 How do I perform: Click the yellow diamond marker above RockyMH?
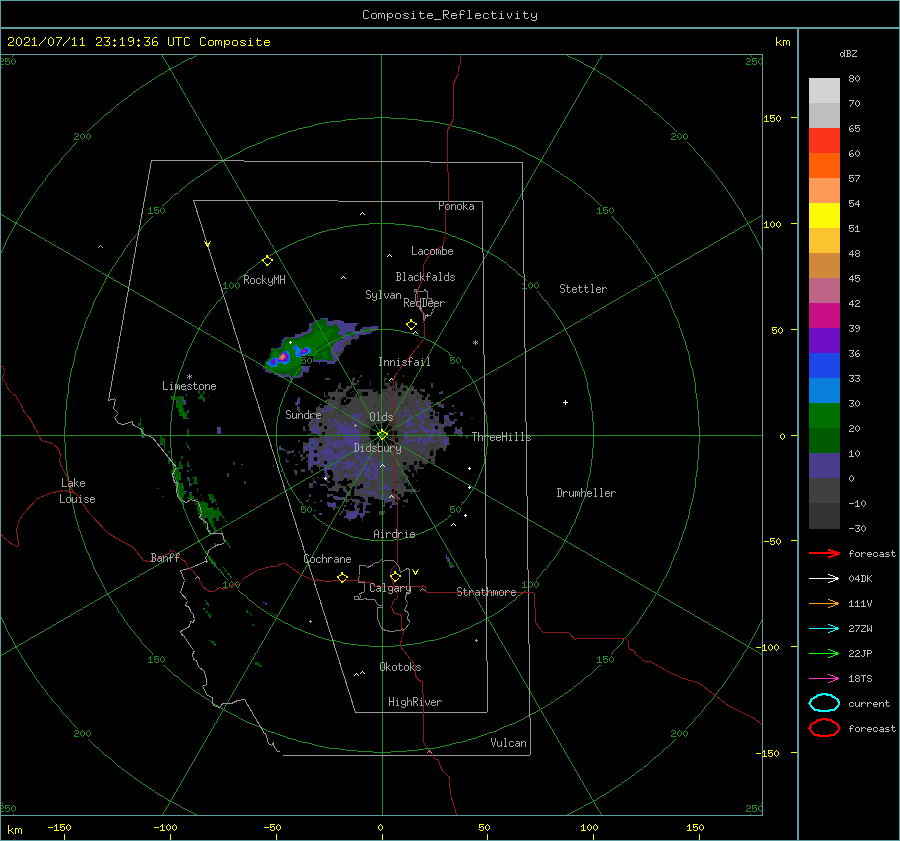click(267, 261)
